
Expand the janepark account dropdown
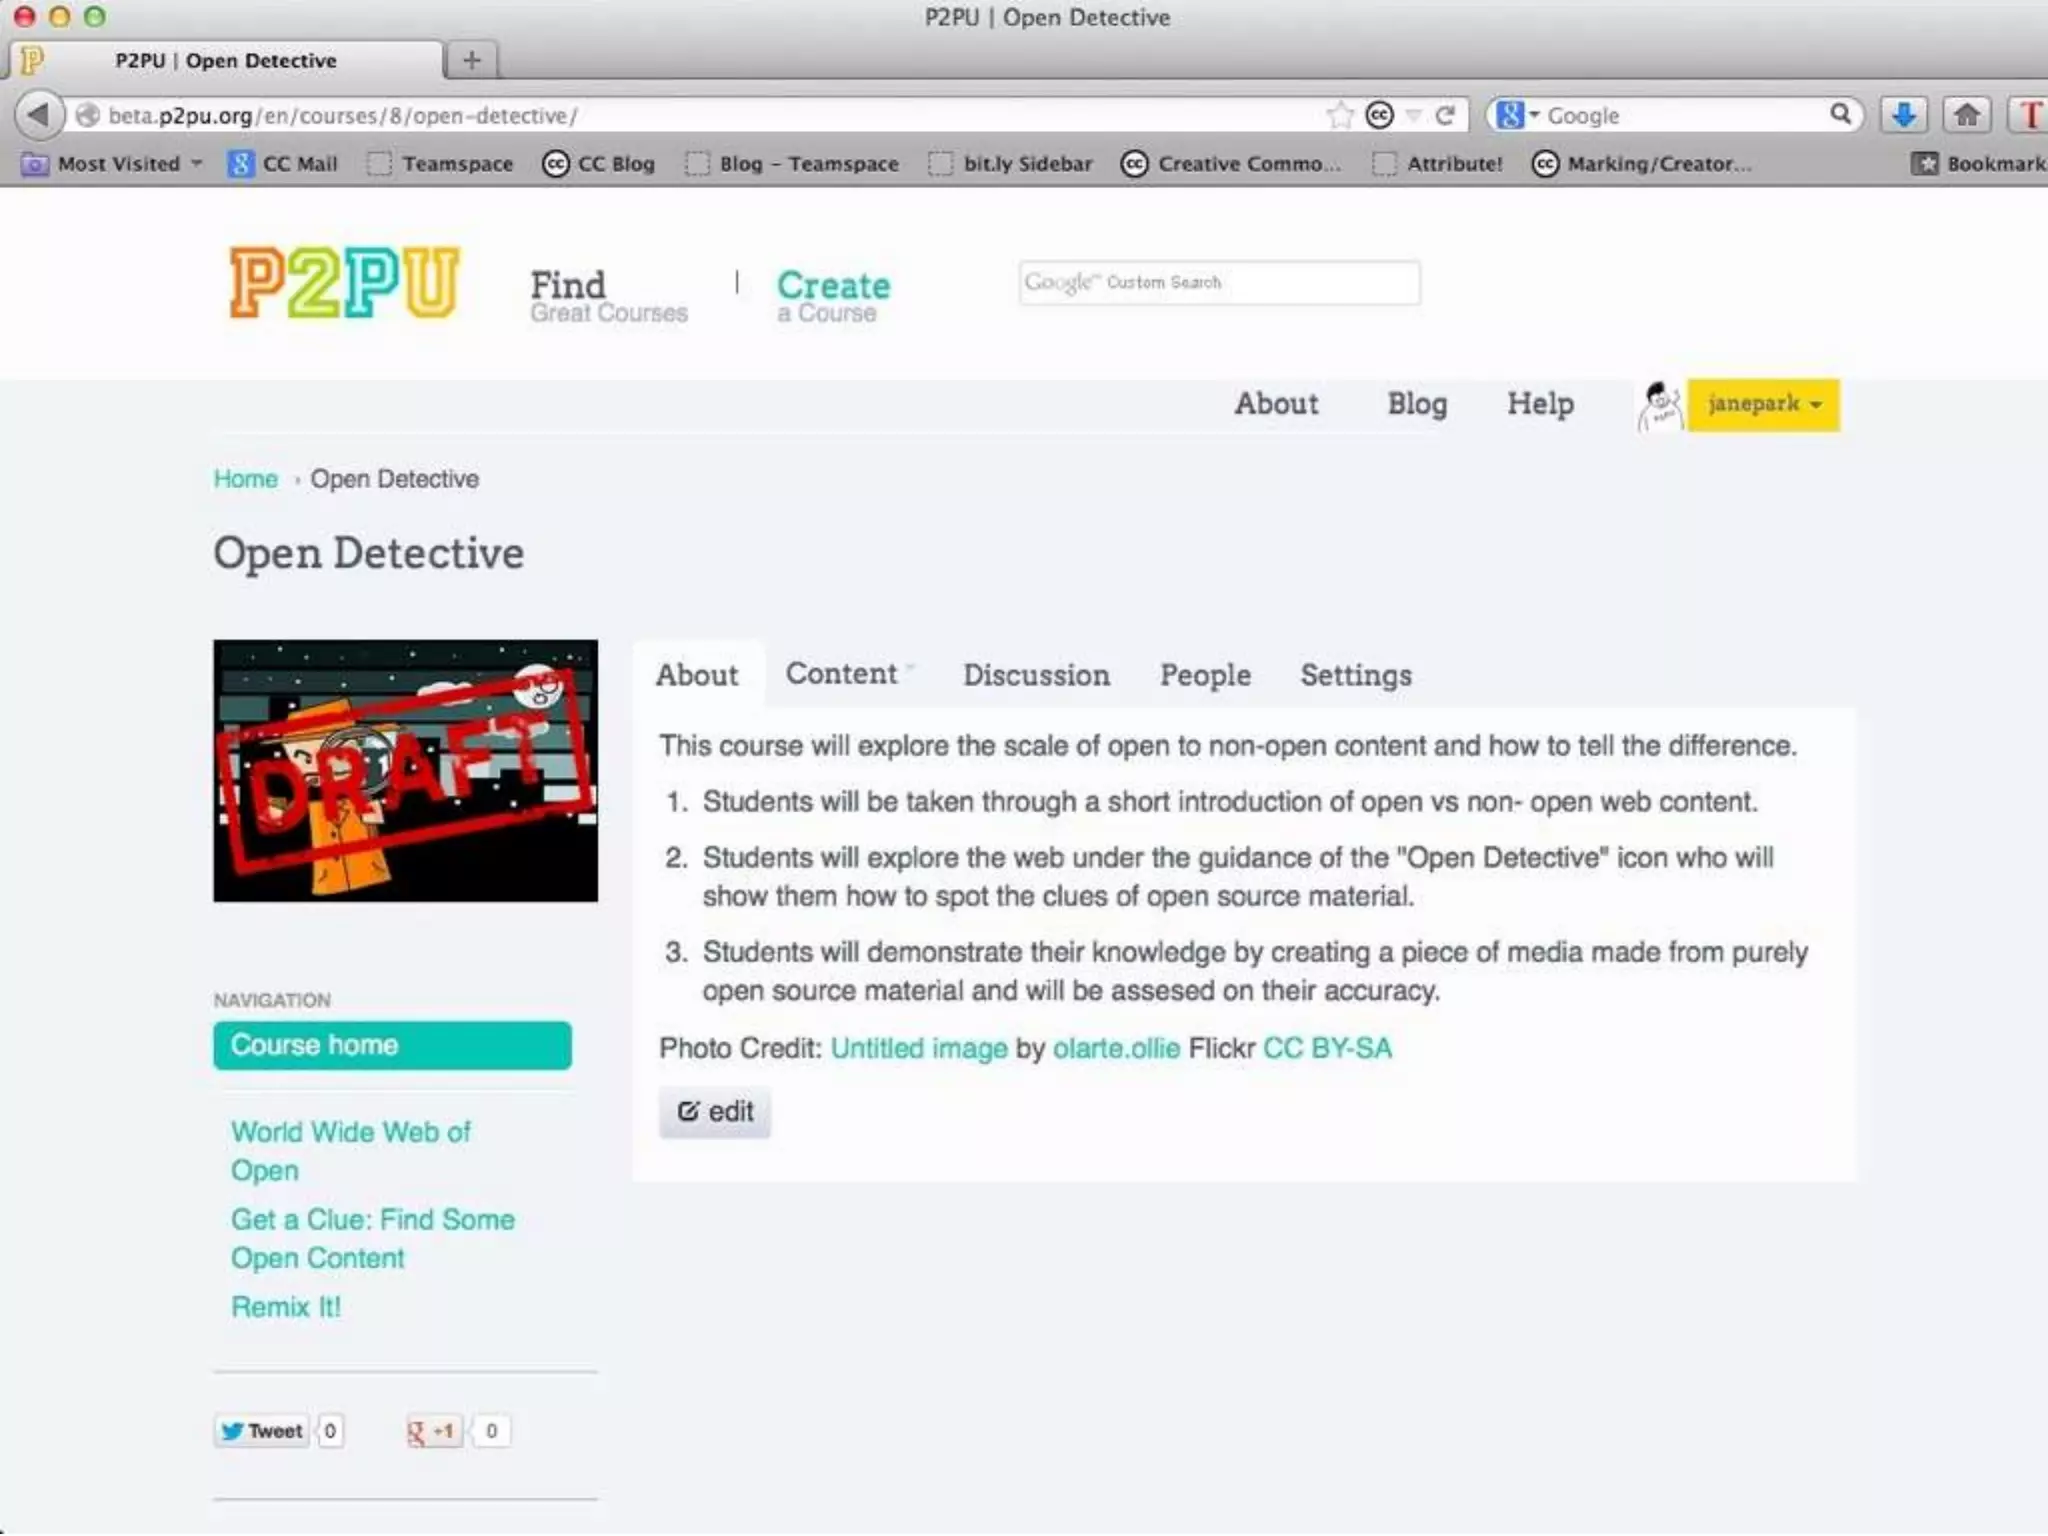(1764, 405)
